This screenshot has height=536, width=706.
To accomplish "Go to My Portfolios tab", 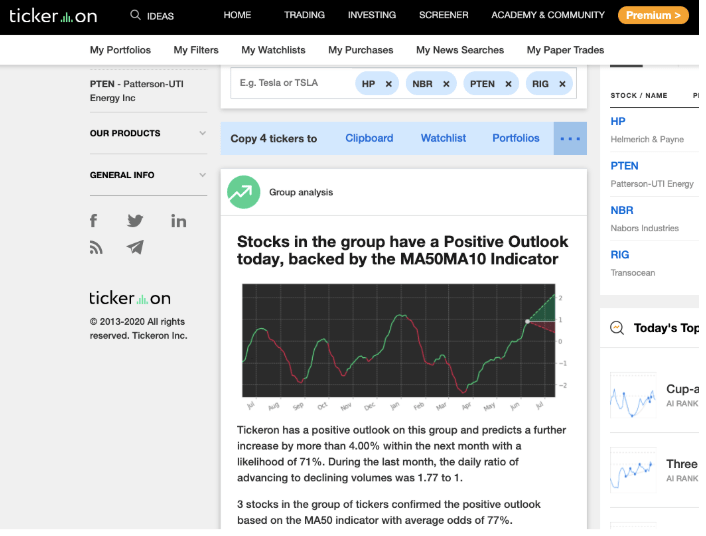I will pos(120,50).
